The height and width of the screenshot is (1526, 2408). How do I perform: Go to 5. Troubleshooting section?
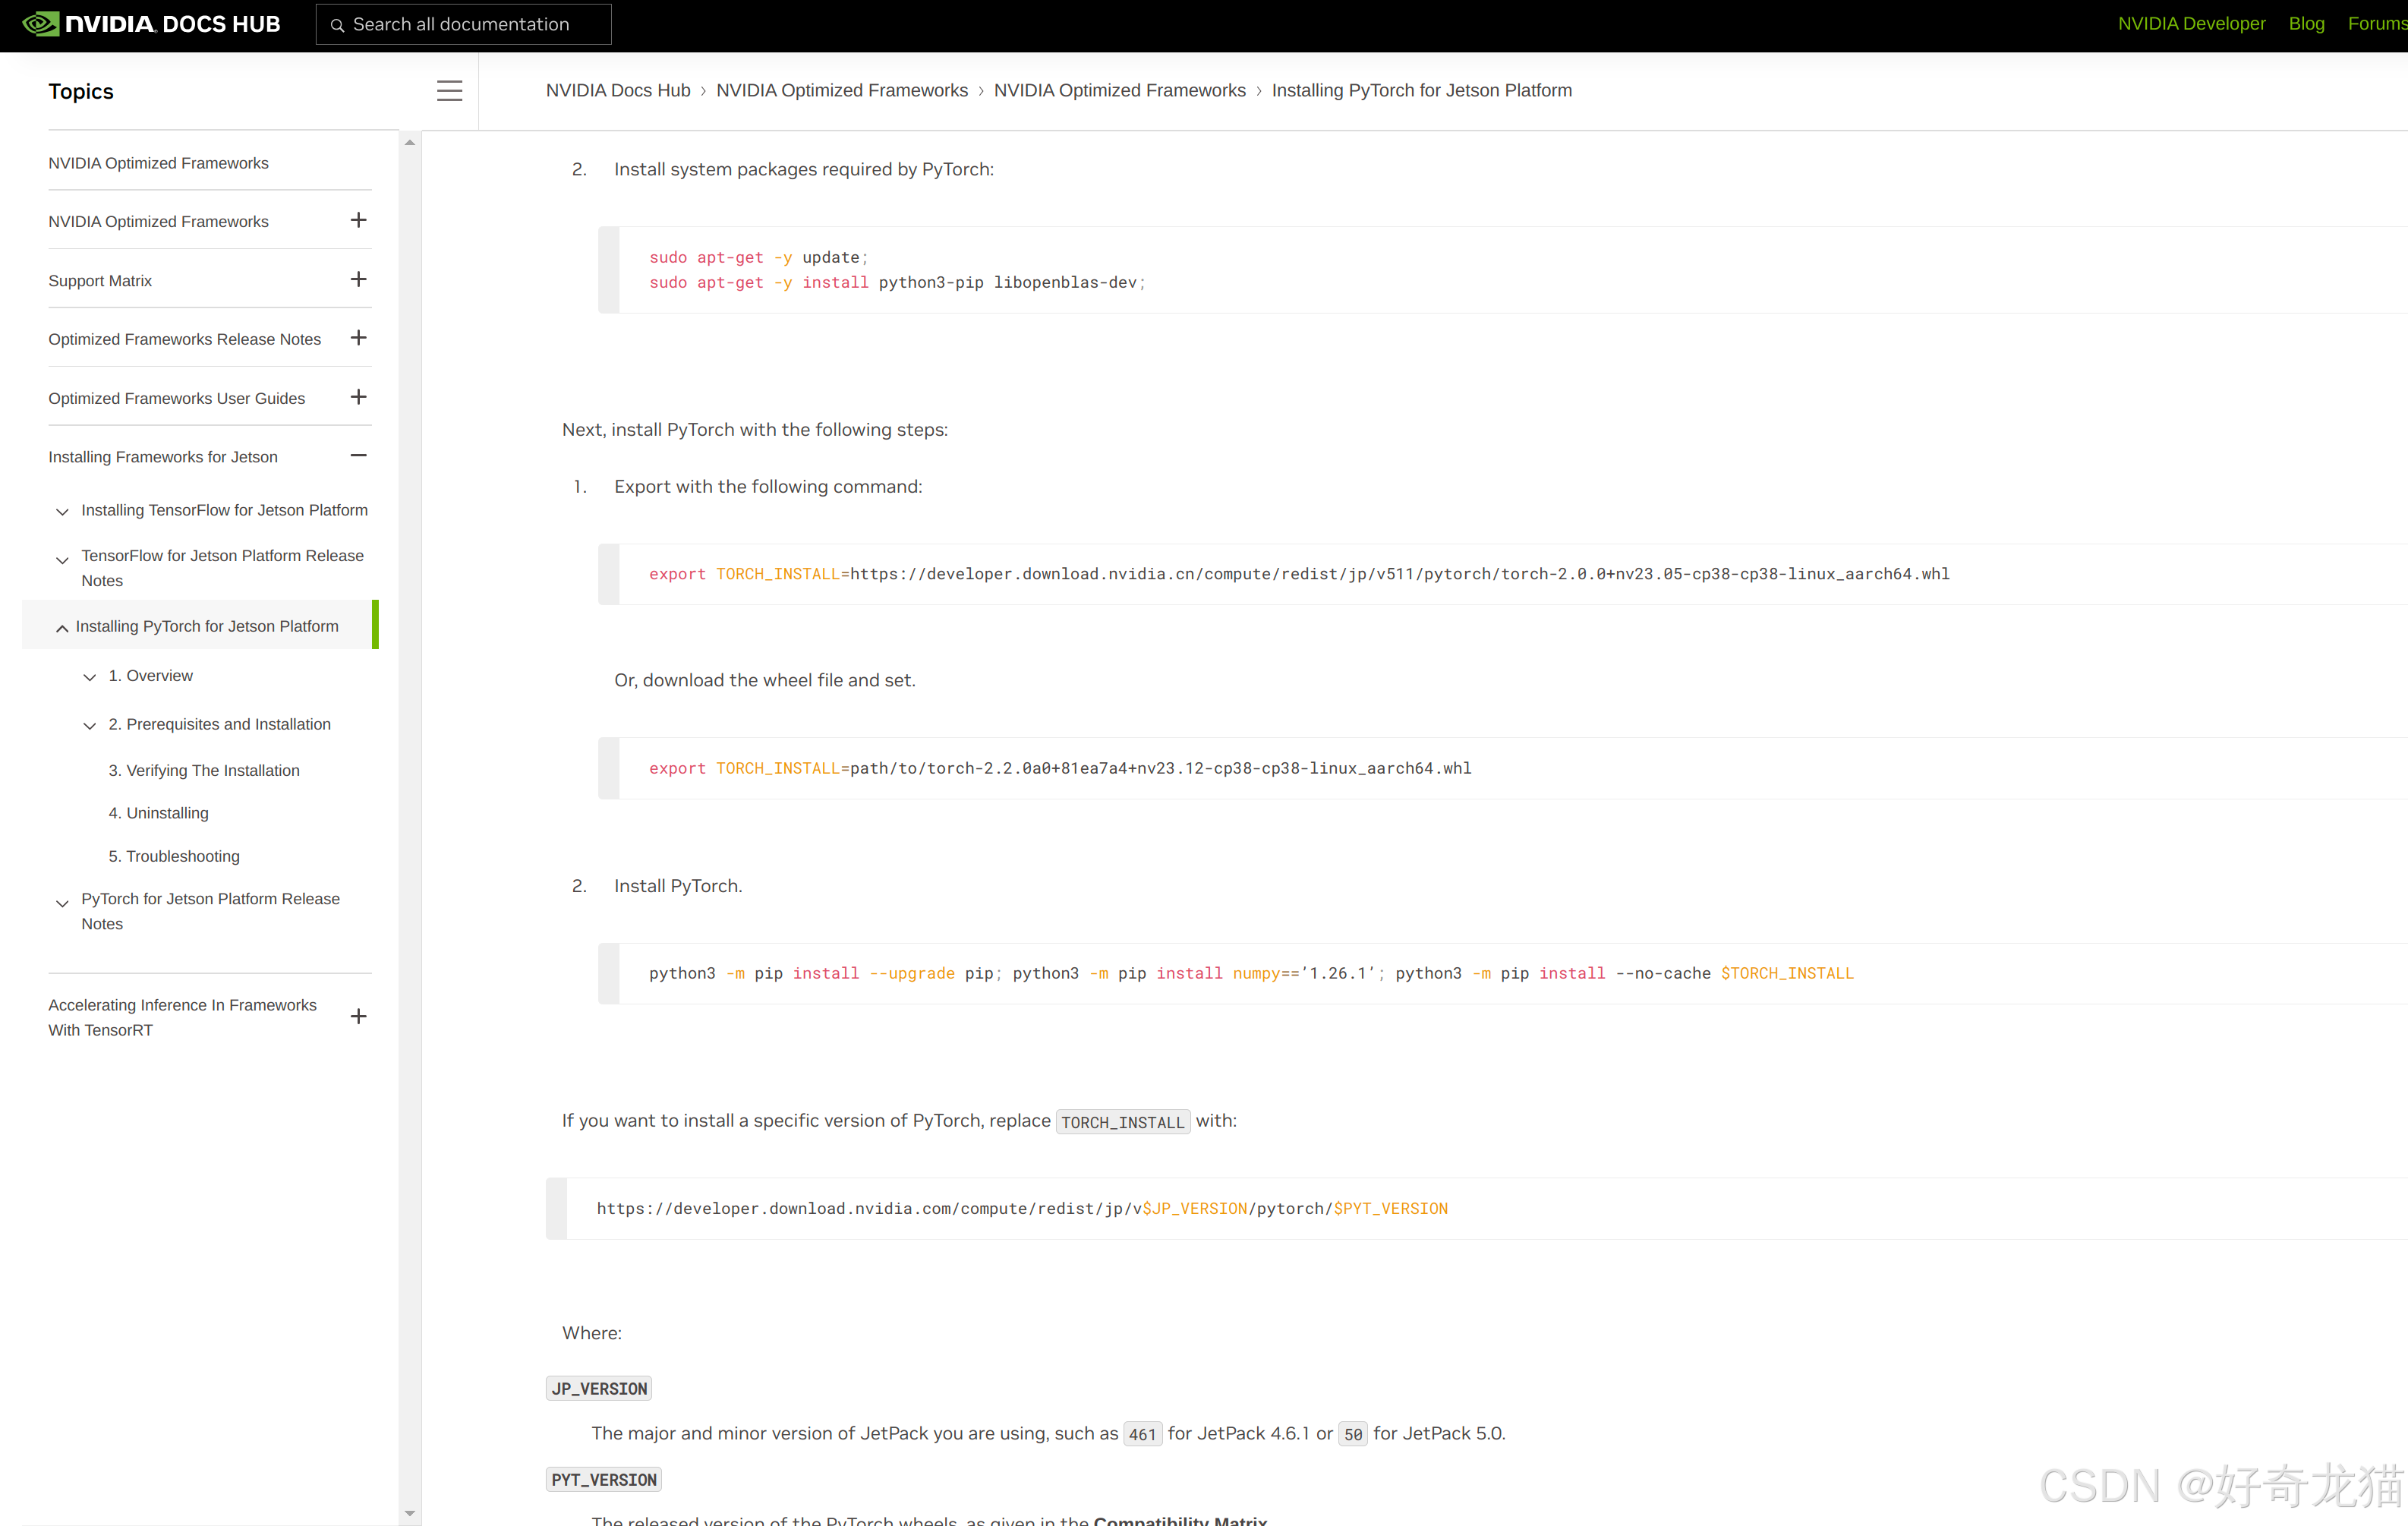(174, 856)
